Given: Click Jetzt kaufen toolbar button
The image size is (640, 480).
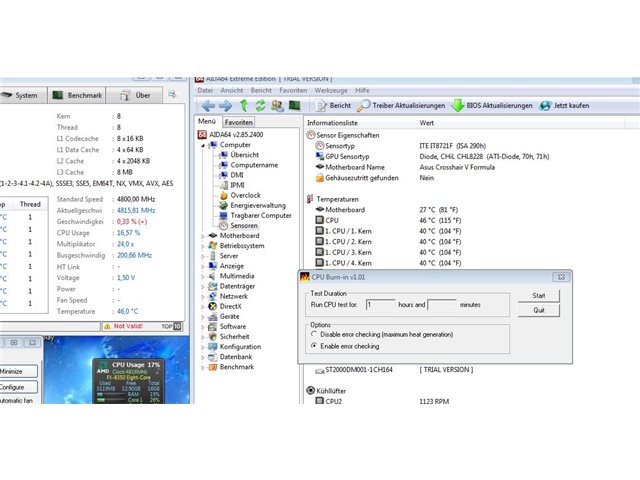Looking at the screenshot, I should point(564,106).
